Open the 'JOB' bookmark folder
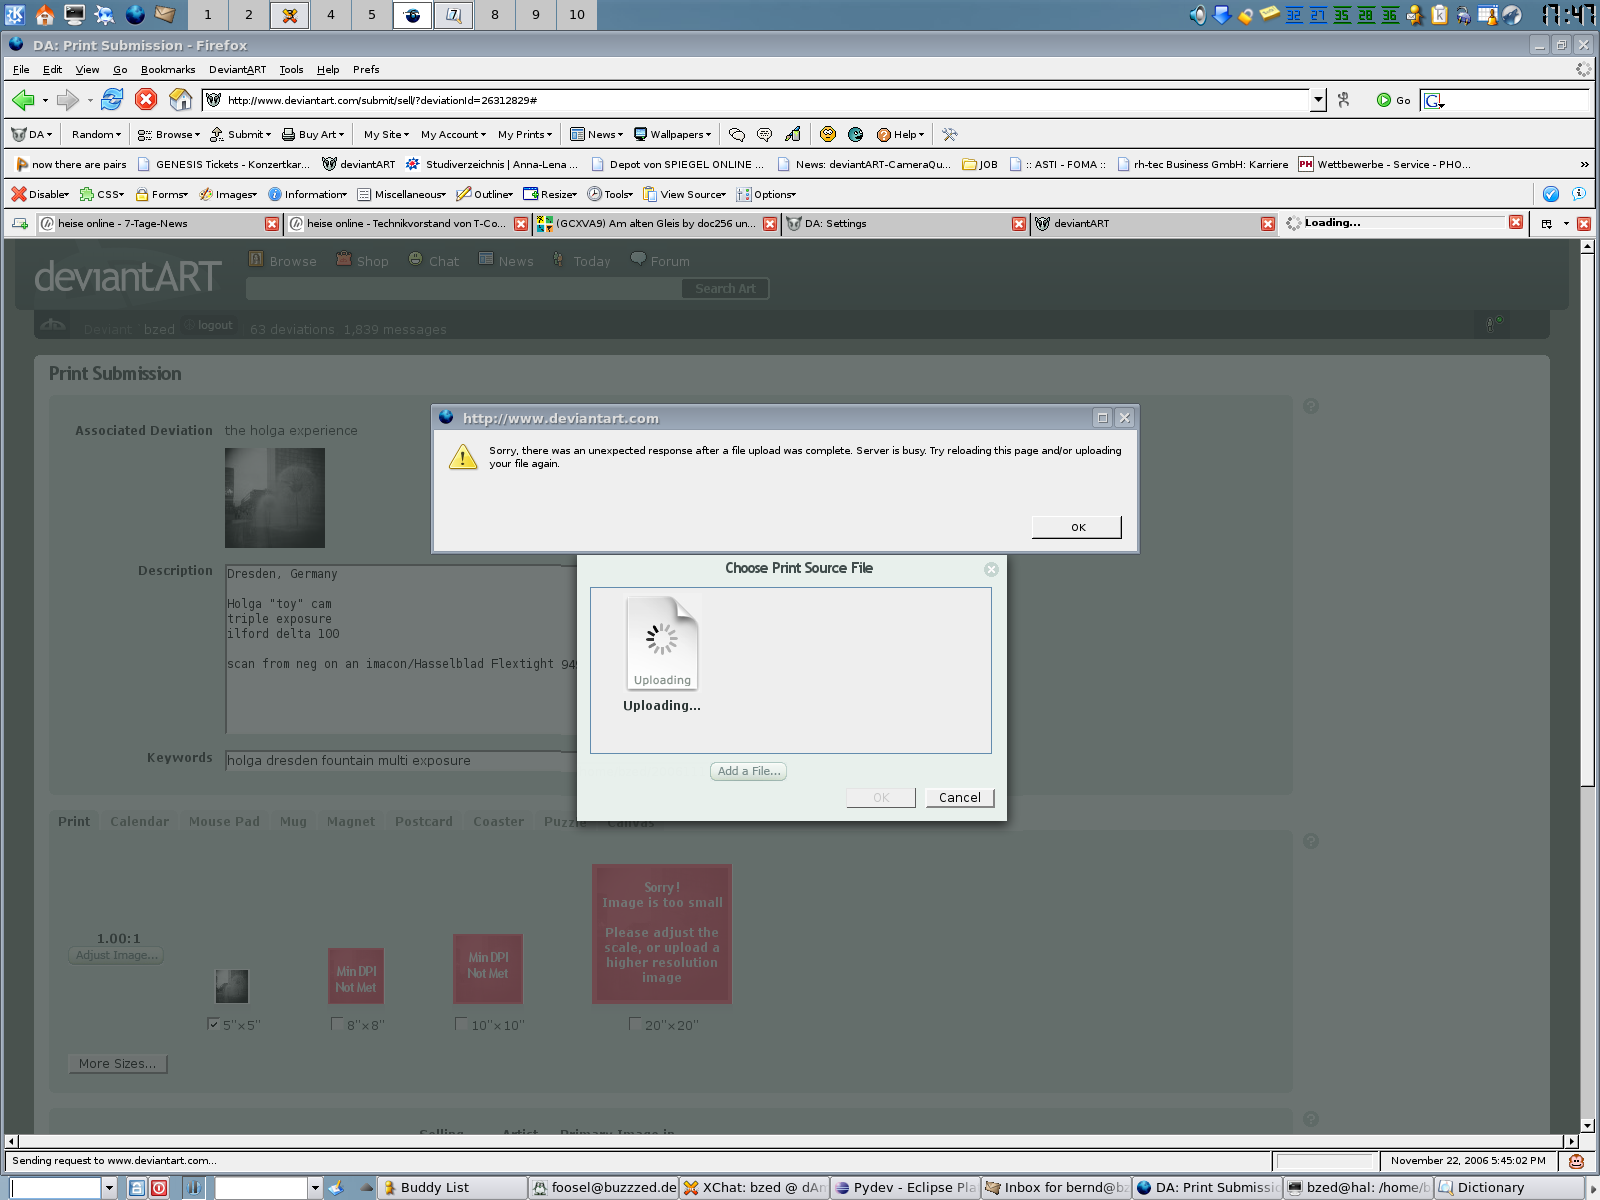The width and height of the screenshot is (1600, 1200). click(x=980, y=164)
